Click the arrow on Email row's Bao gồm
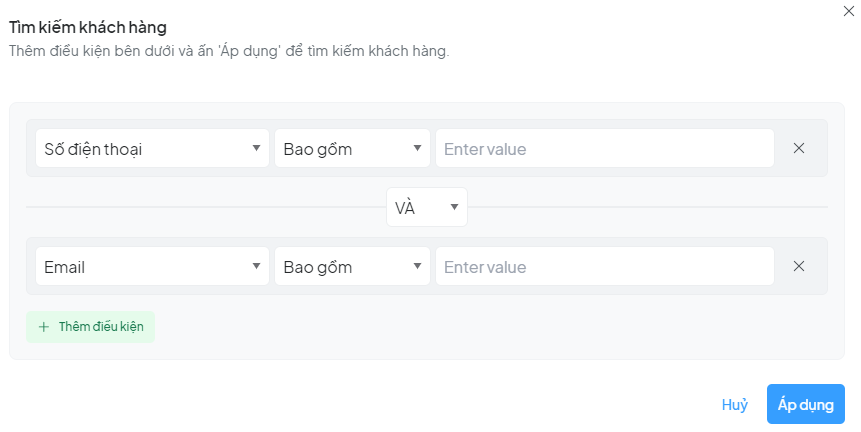This screenshot has width=861, height=432. click(417, 266)
